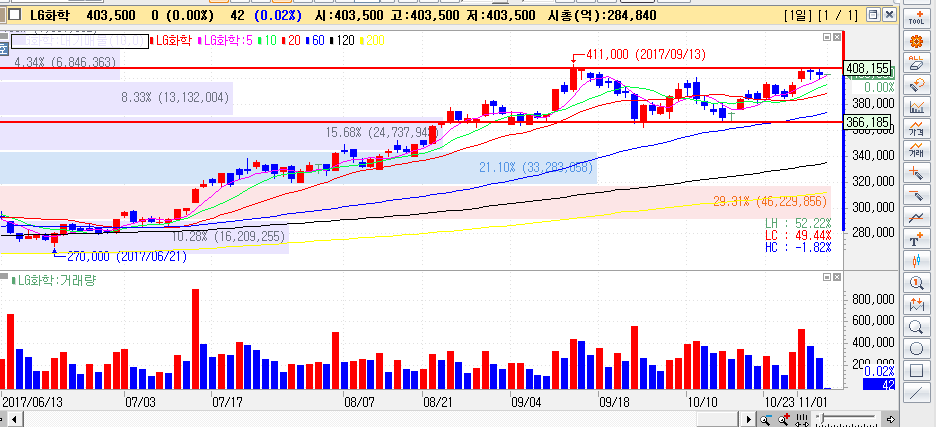The width and height of the screenshot is (936, 427).
Task: Toggle LG화학 candlestick series legend
Action: 171,41
